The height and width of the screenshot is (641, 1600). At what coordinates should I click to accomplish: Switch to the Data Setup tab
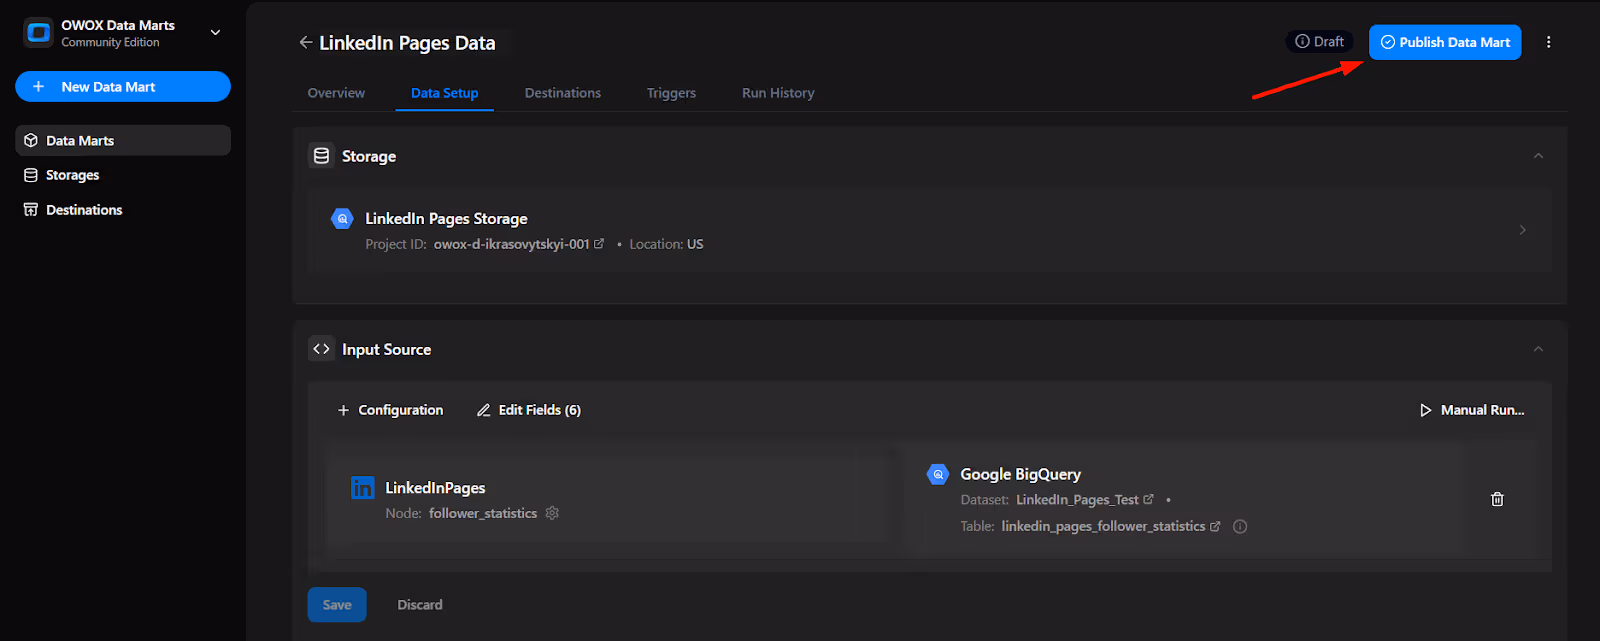tap(445, 93)
